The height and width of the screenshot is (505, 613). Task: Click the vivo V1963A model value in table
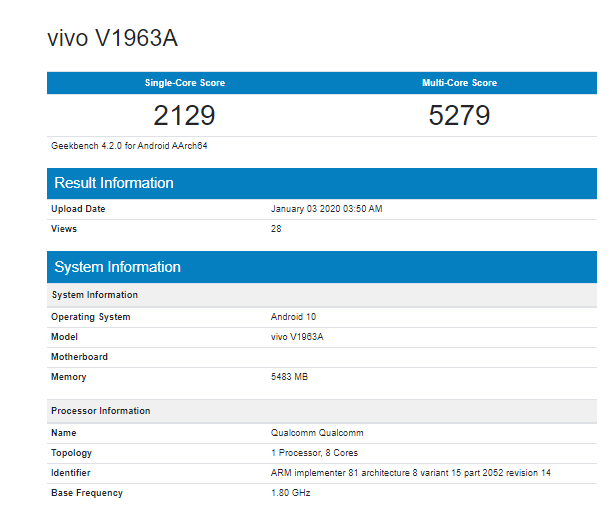297,337
